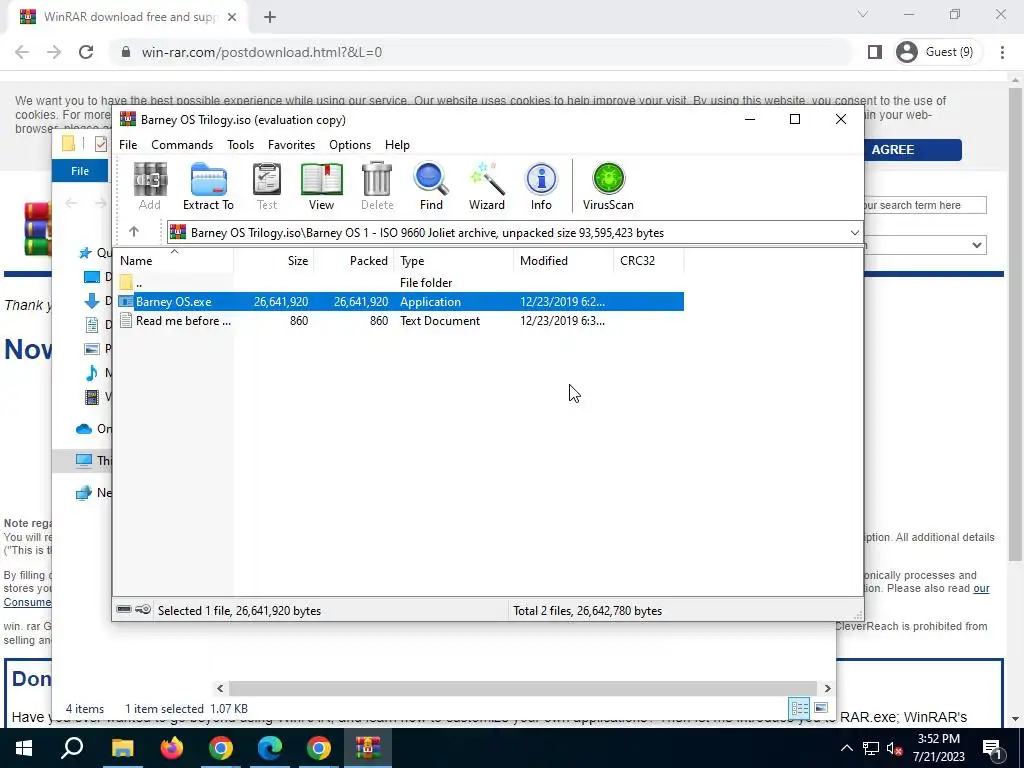Screen dimensions: 1024x768
Task: Open Windows taskbar search
Action: pyautogui.click(x=72, y=748)
